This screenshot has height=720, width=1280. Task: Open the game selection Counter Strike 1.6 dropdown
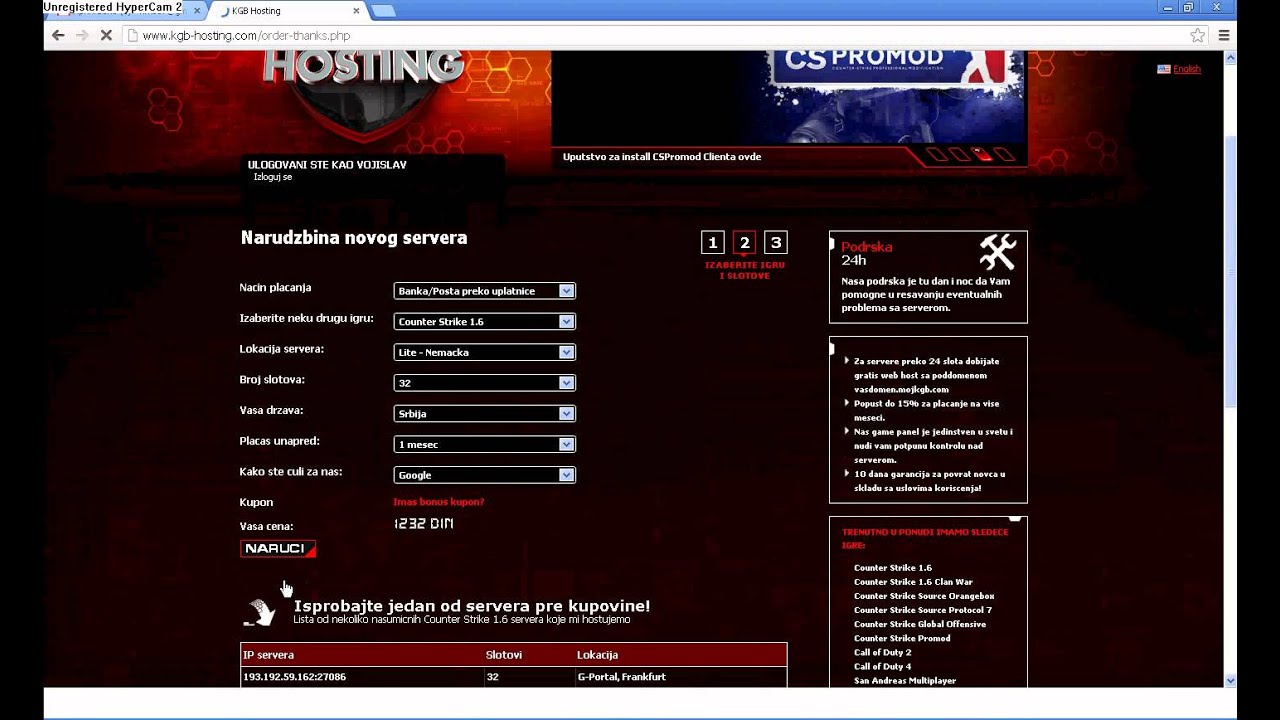[484, 322]
